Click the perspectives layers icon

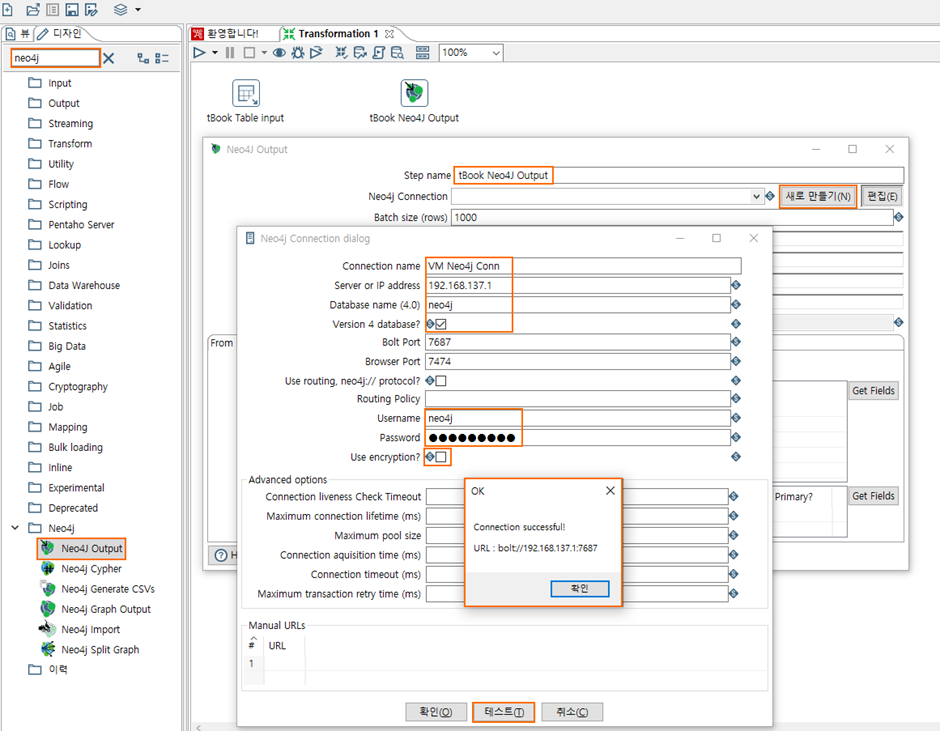(120, 9)
